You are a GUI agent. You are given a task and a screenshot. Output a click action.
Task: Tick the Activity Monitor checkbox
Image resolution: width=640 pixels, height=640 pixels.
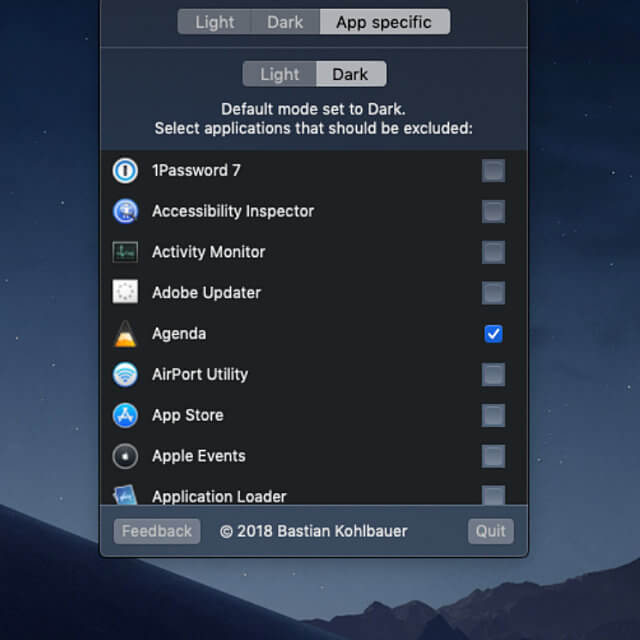coord(493,252)
